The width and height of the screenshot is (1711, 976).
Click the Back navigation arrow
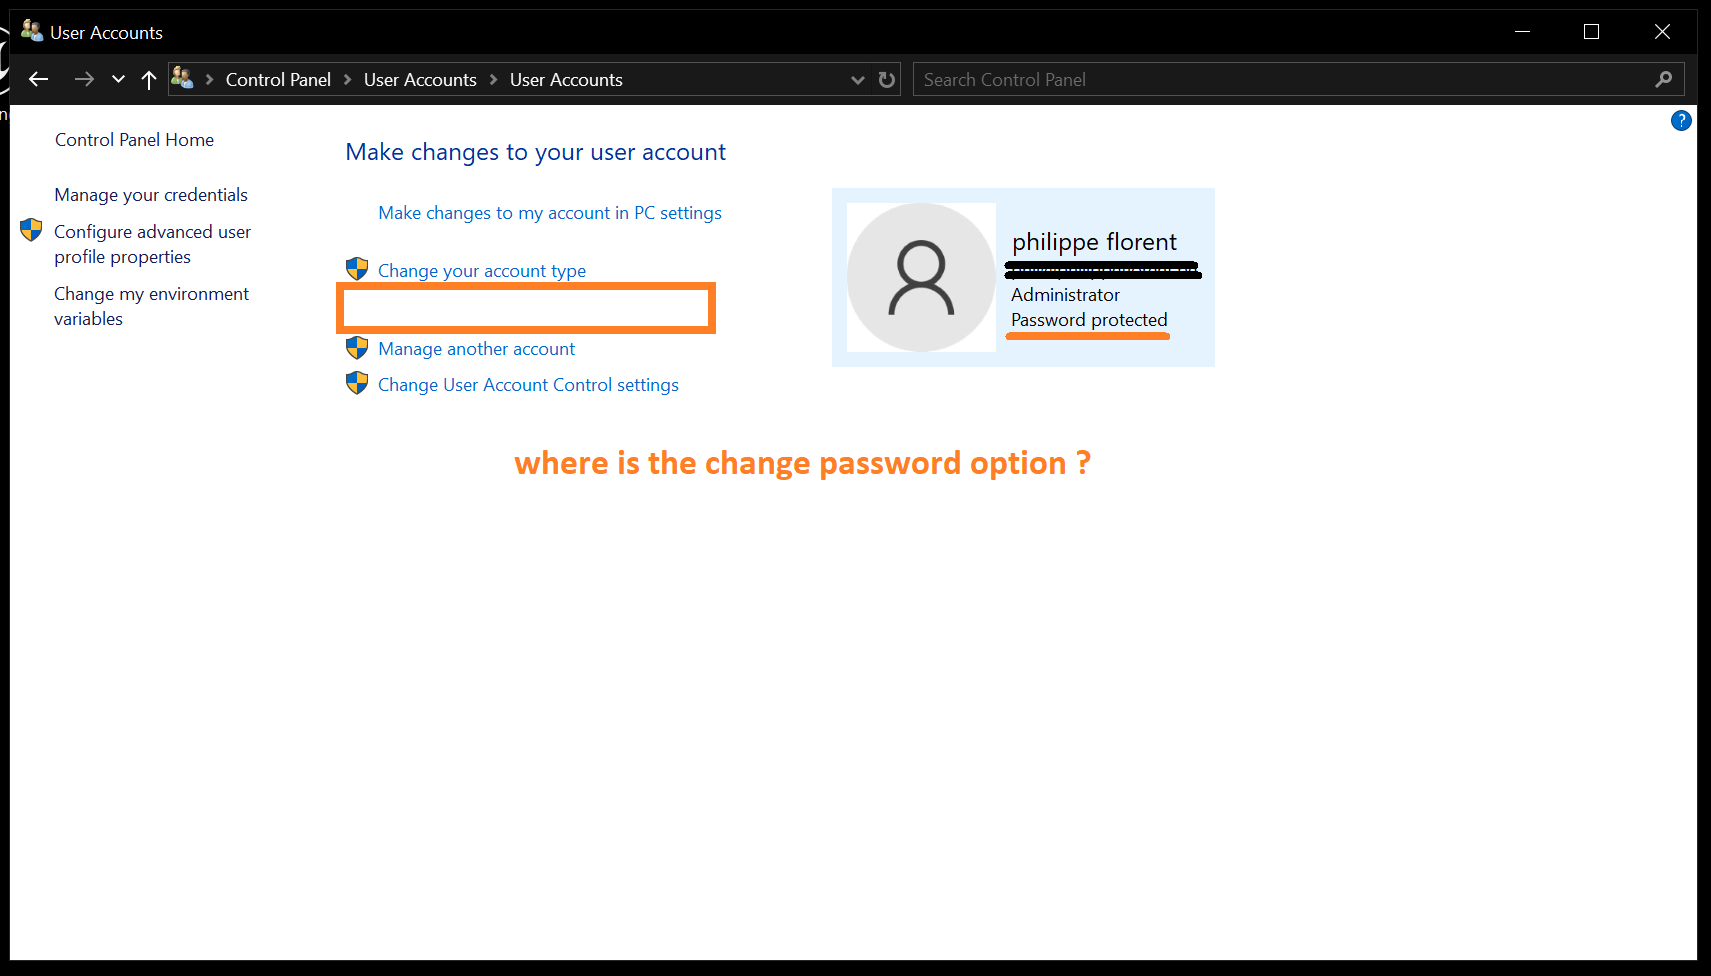(x=39, y=80)
